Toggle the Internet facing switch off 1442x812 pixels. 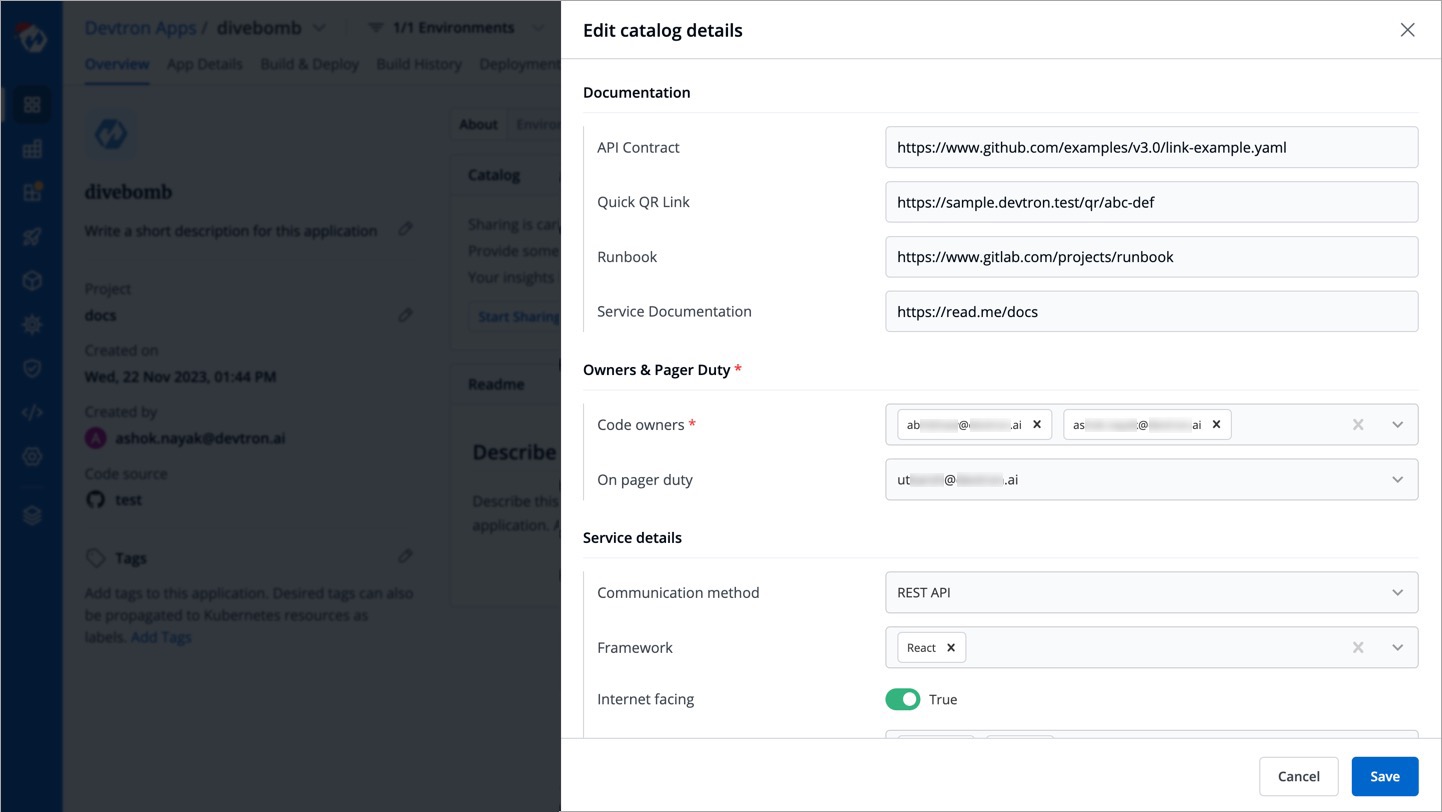[x=902, y=700]
